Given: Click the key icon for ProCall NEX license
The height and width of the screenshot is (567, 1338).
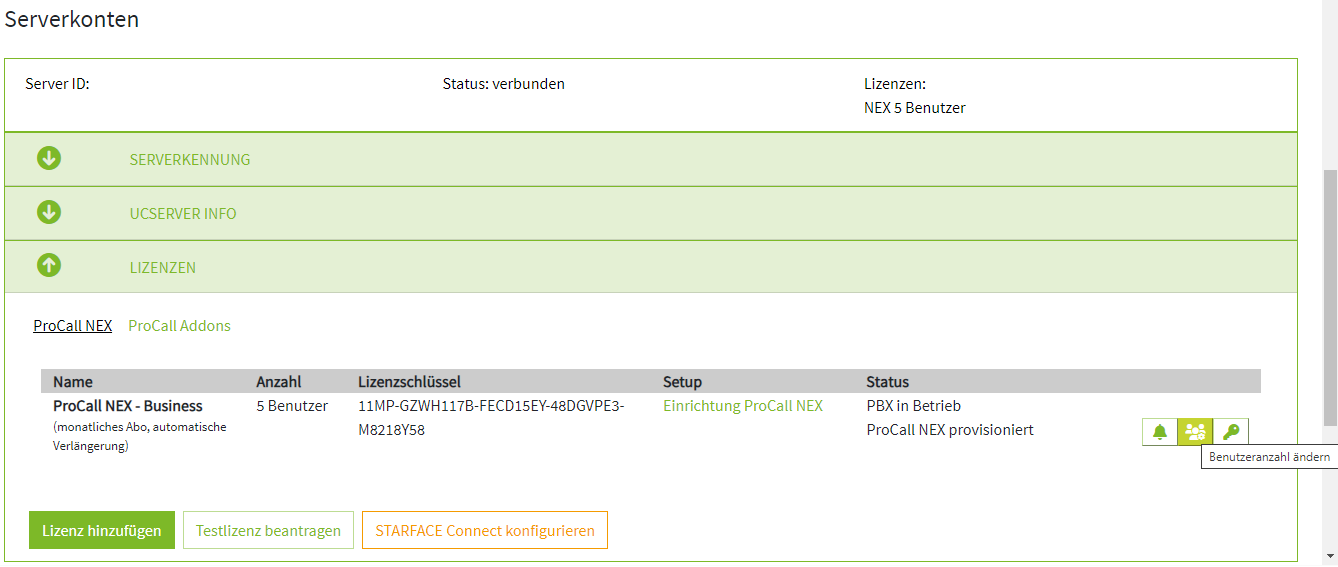Looking at the screenshot, I should coord(1231,432).
